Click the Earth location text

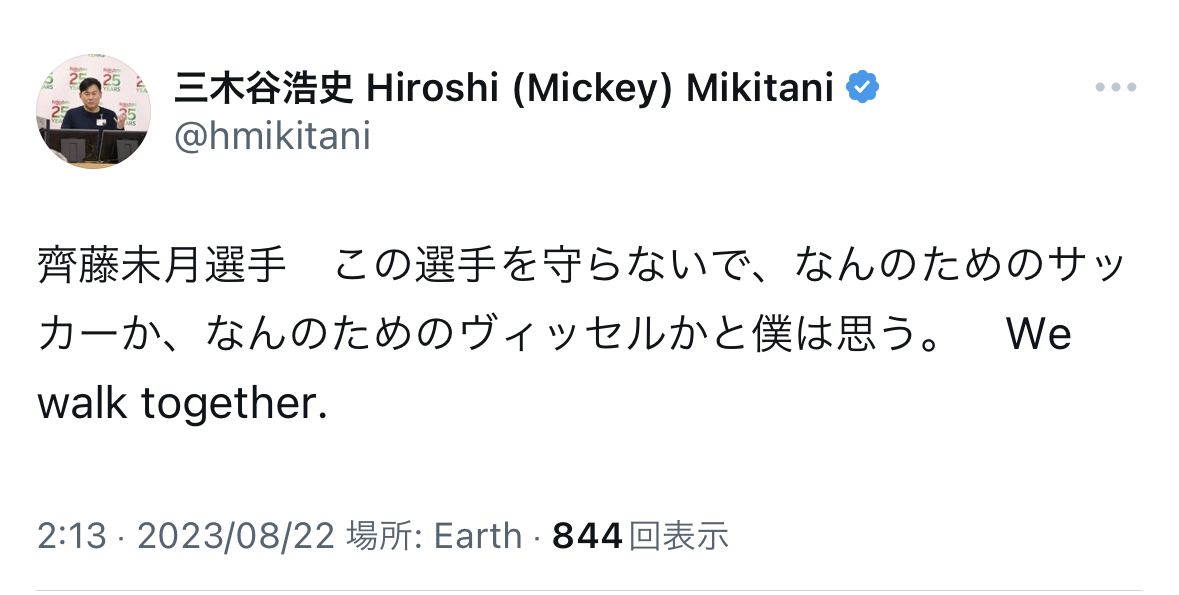(477, 536)
